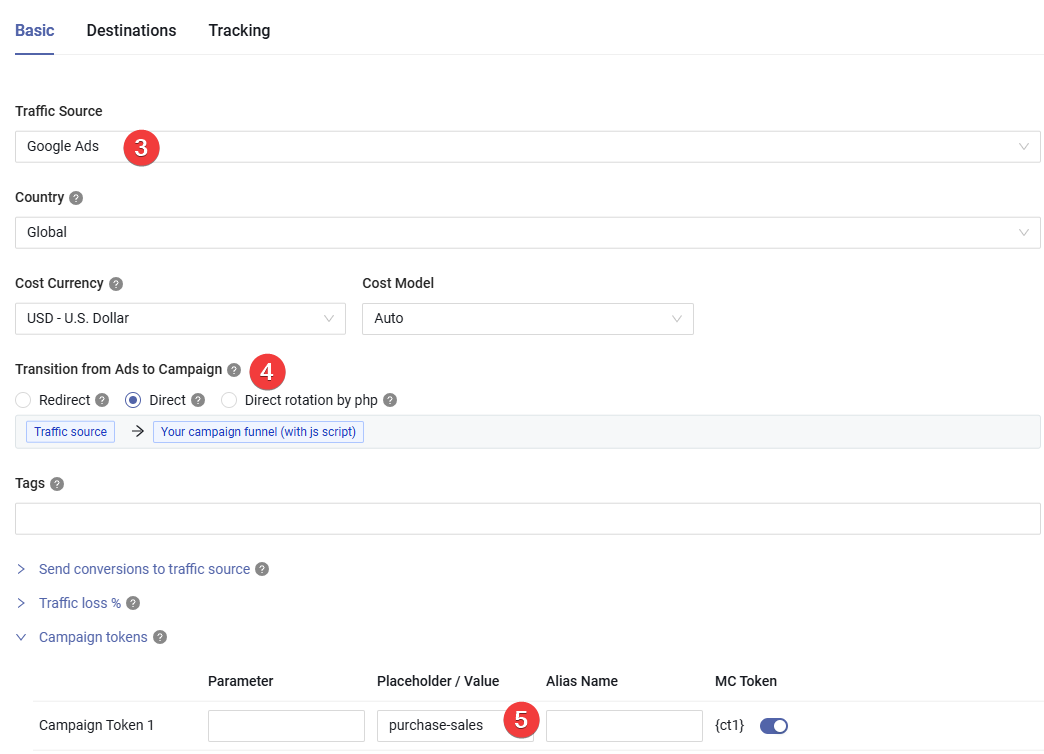Screen dimensions: 1044x754
Task: Open the Cost Model dropdown set to Auto
Action: coord(527,318)
